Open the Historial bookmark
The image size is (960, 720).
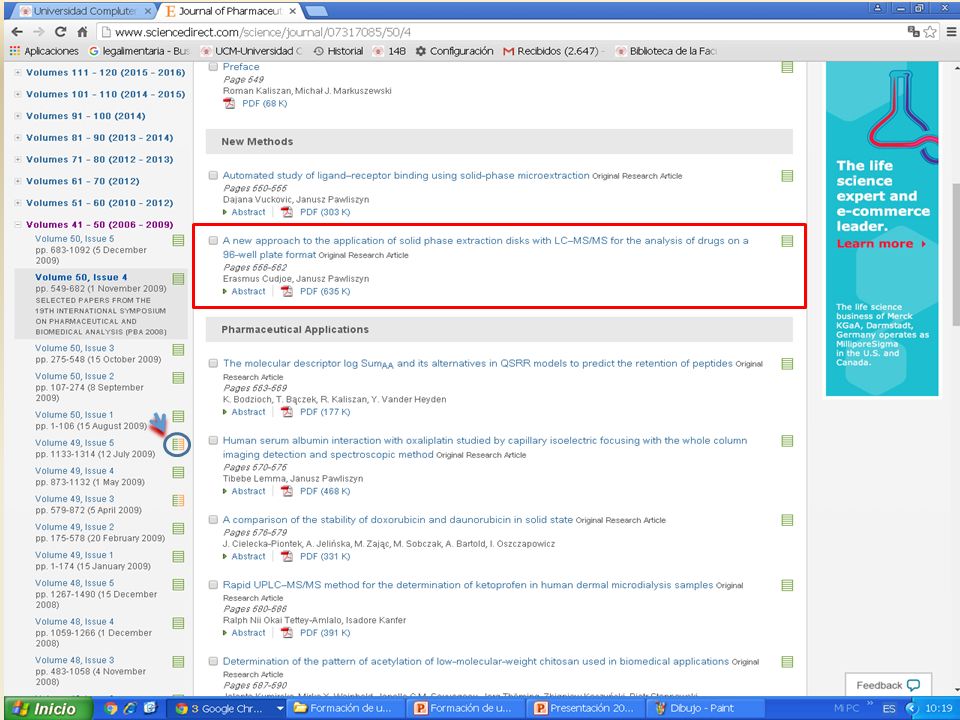(339, 51)
